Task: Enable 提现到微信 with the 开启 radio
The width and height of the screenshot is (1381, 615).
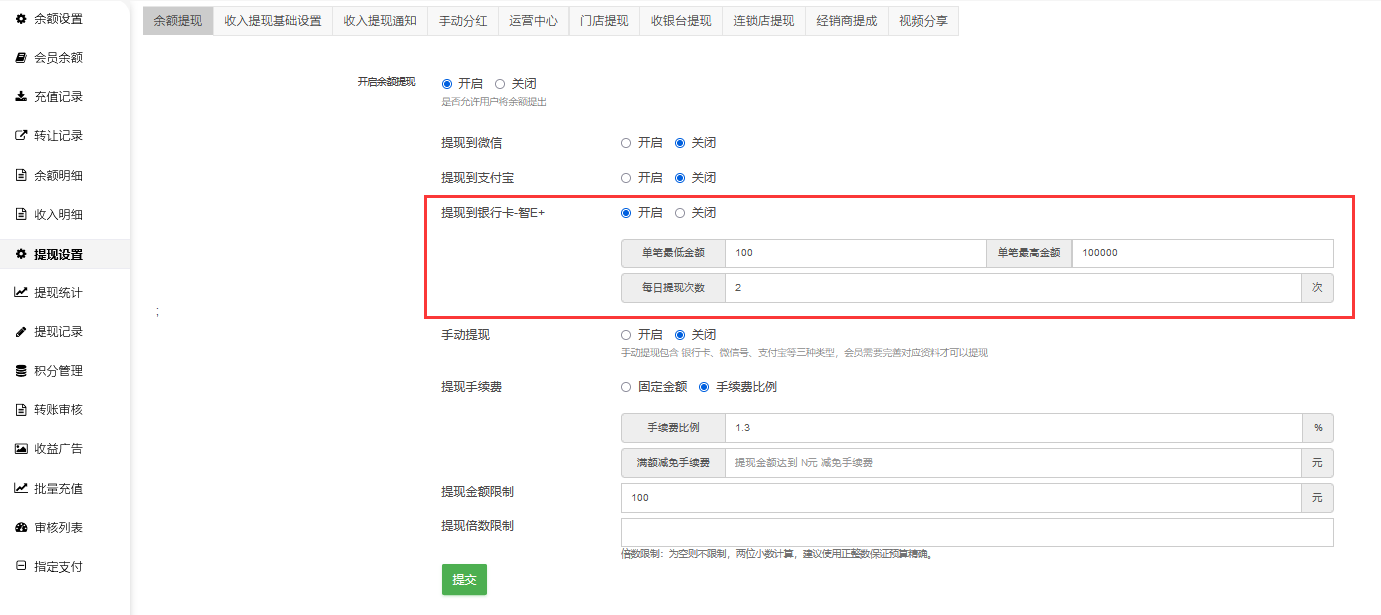Action: 626,143
